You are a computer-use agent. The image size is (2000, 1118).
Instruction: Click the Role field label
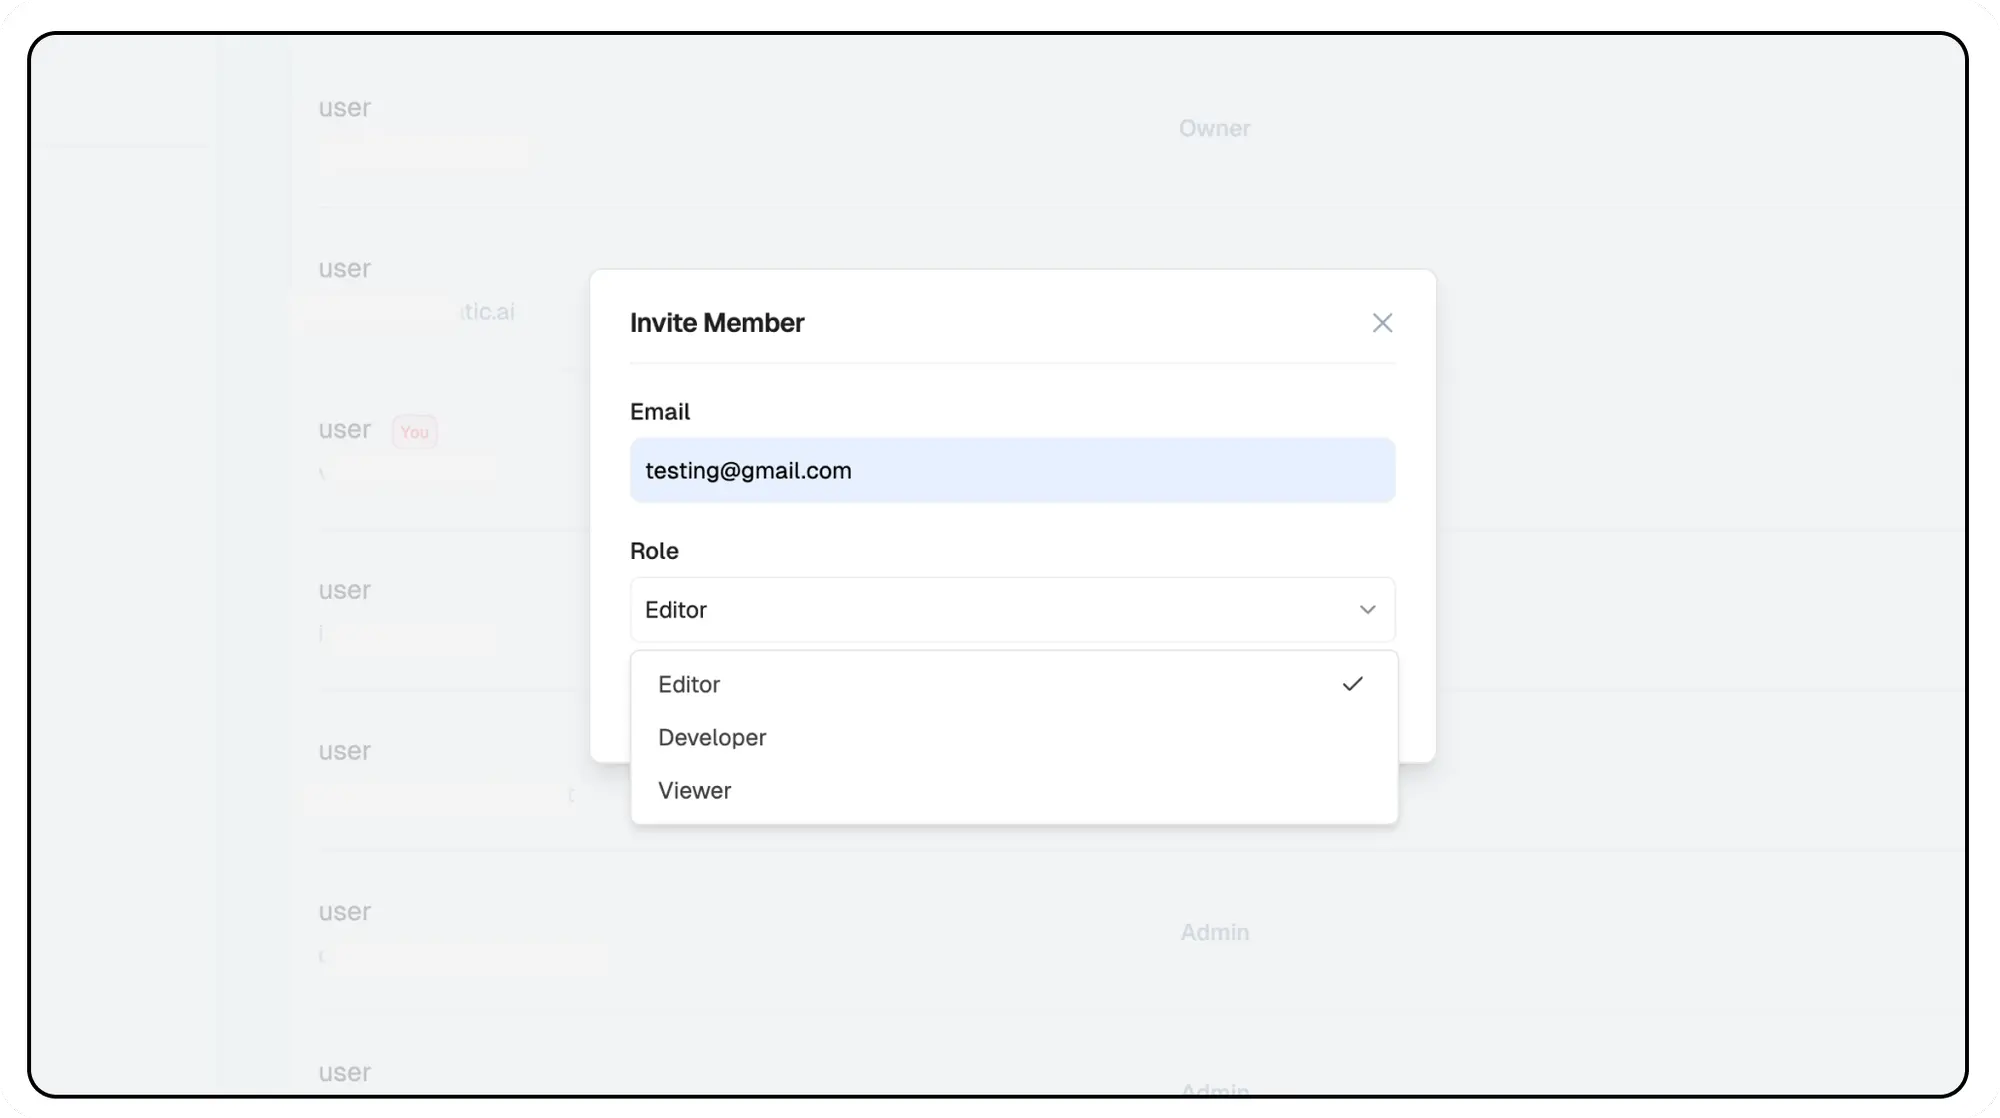(x=654, y=551)
